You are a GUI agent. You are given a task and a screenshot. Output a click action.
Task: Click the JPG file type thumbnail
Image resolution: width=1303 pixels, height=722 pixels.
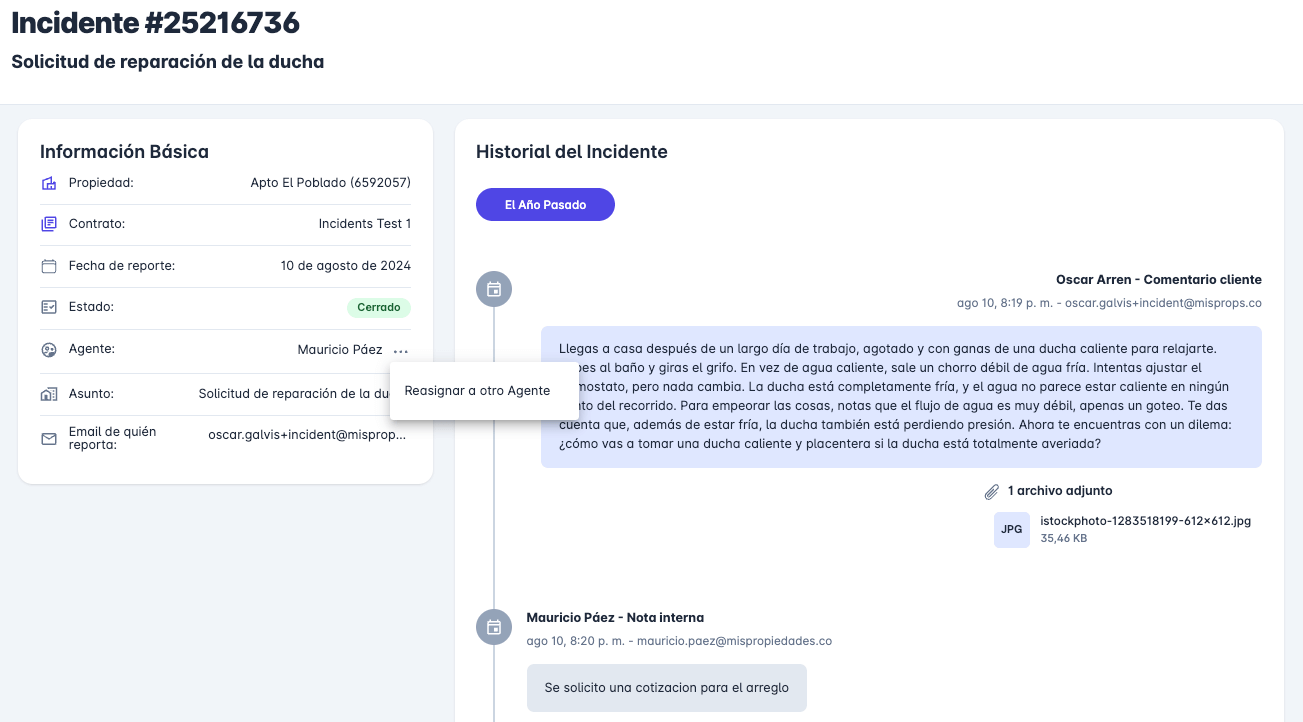[1011, 529]
